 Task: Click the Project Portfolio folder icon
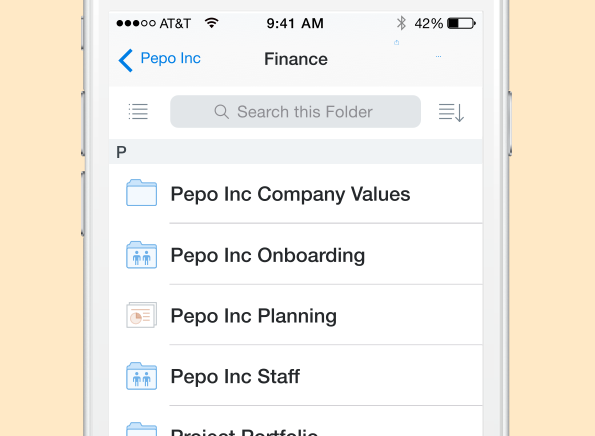(x=141, y=429)
